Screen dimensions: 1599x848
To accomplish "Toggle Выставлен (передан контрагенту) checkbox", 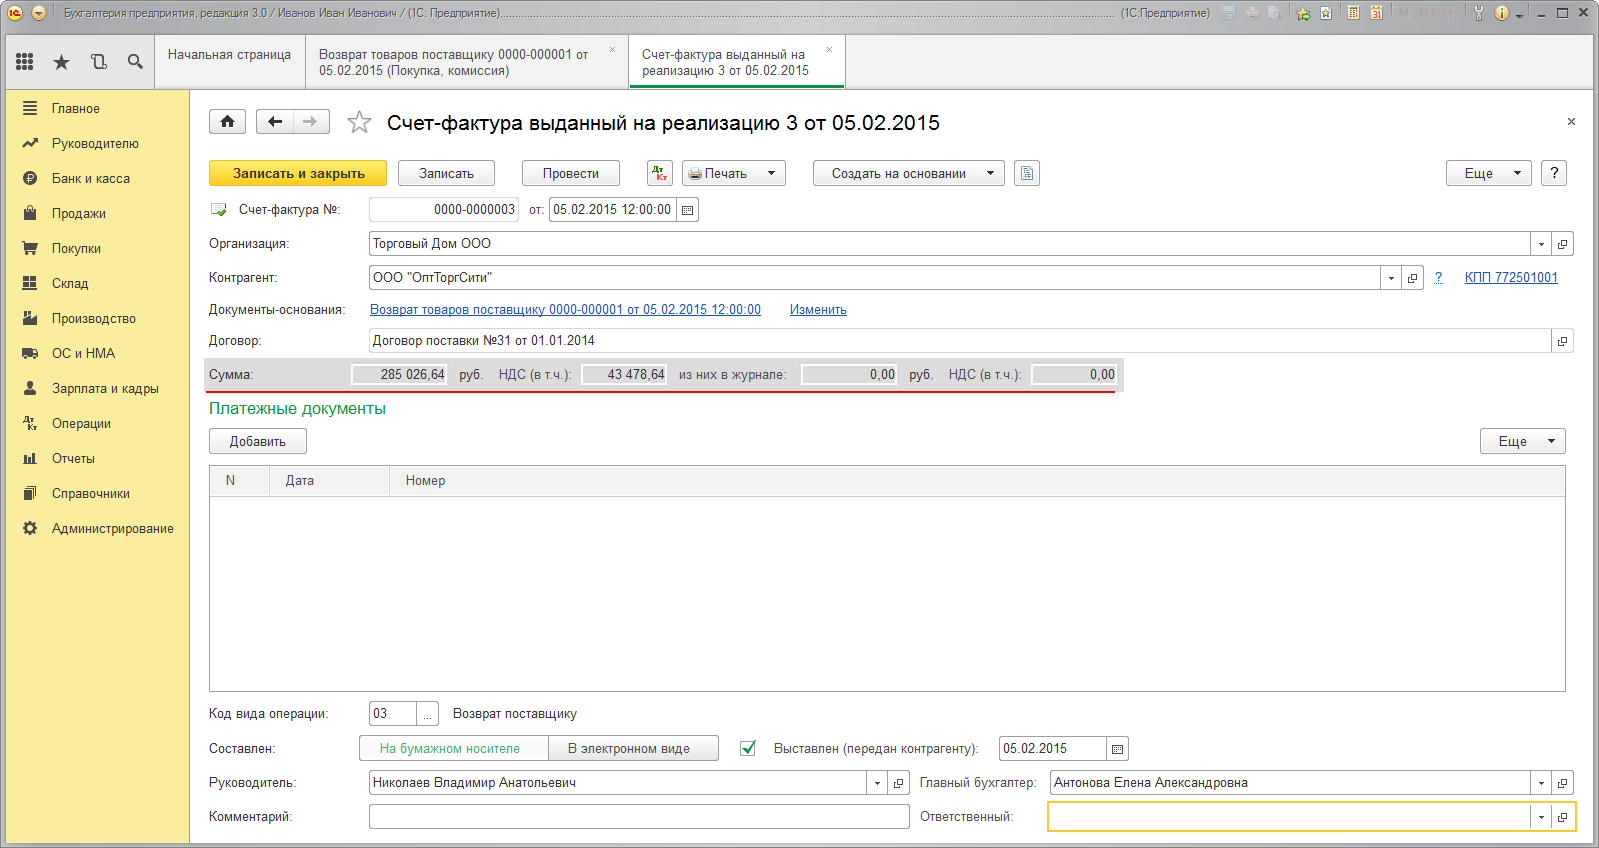I will click(747, 748).
